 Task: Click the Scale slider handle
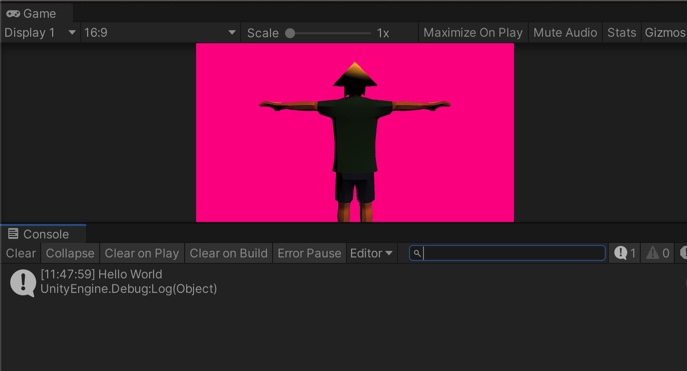290,33
